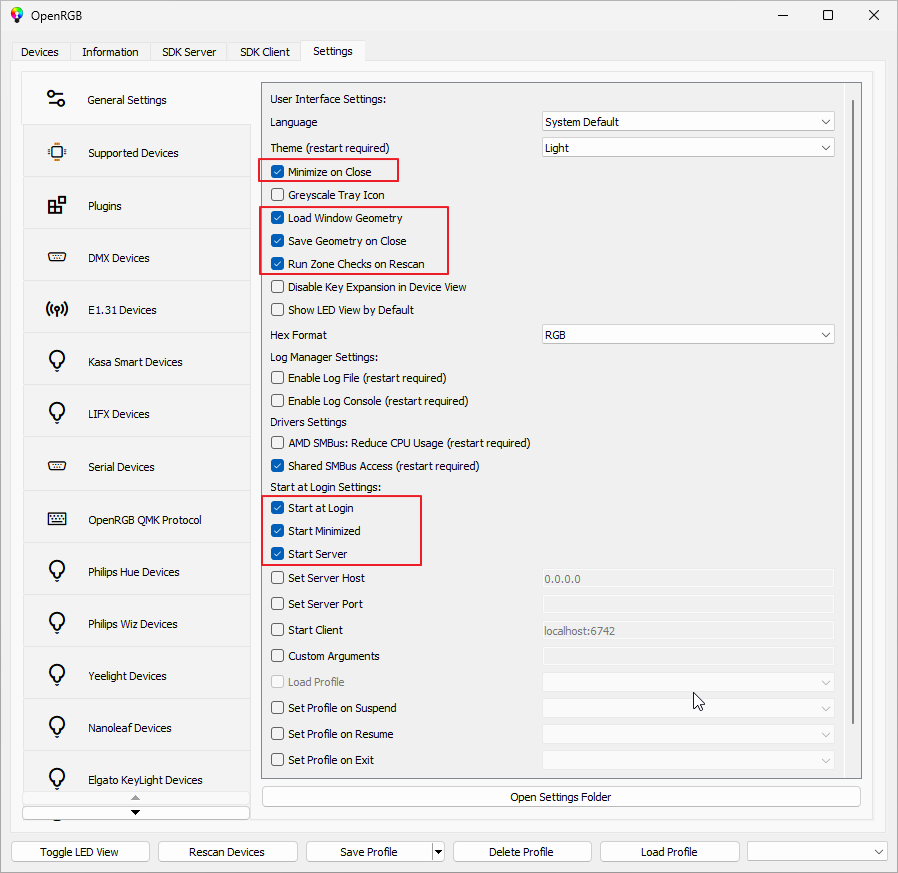Enable Greyscale Tray Icon
The width and height of the screenshot is (898, 873).
277,194
